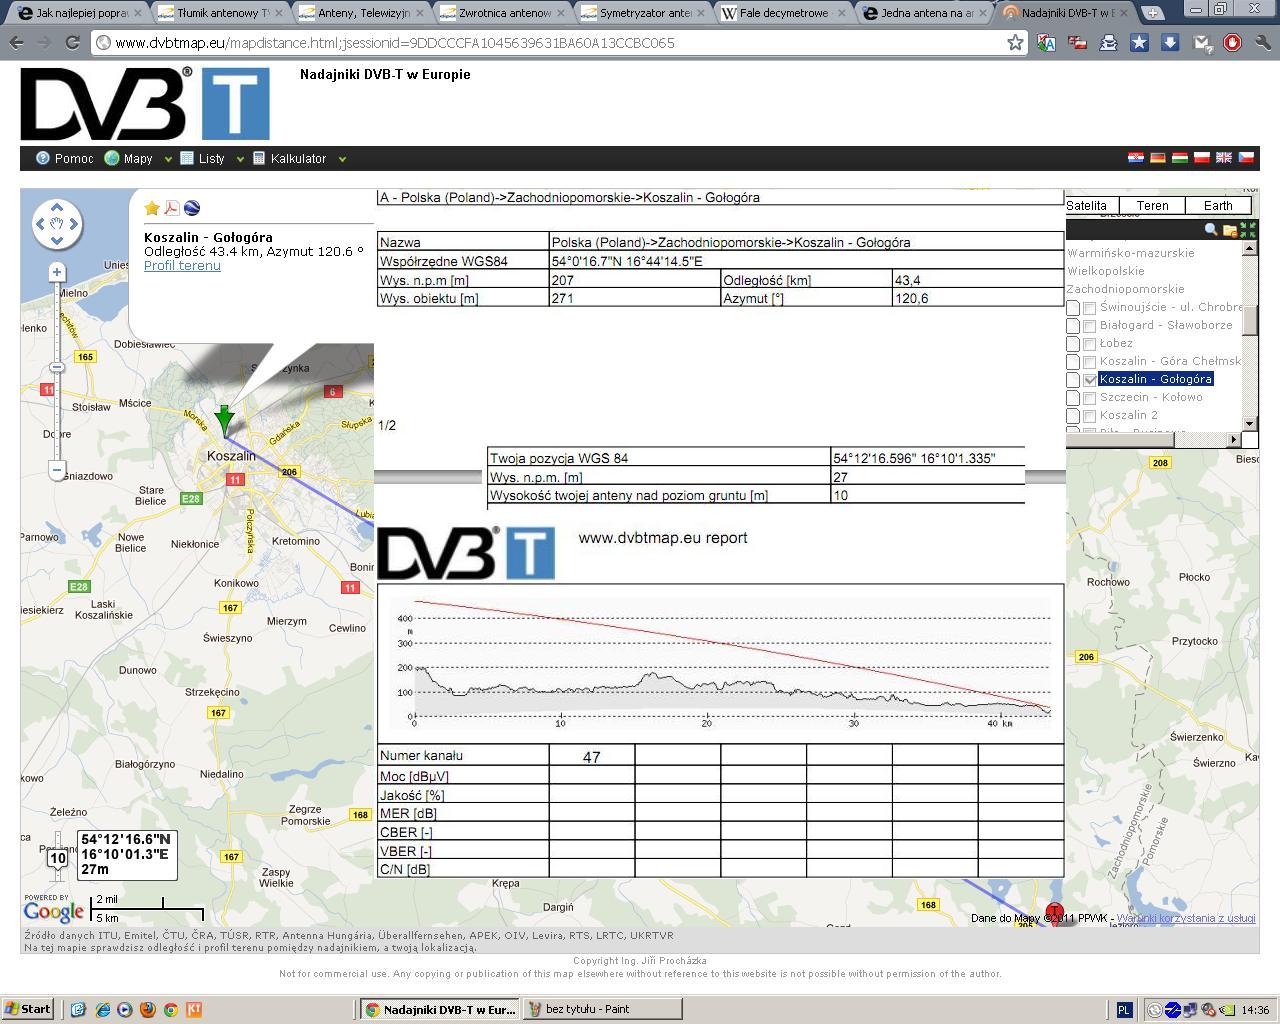Screen dimensions: 1280x1024
Task: Select the Croatian flag language
Action: (x=1136, y=158)
